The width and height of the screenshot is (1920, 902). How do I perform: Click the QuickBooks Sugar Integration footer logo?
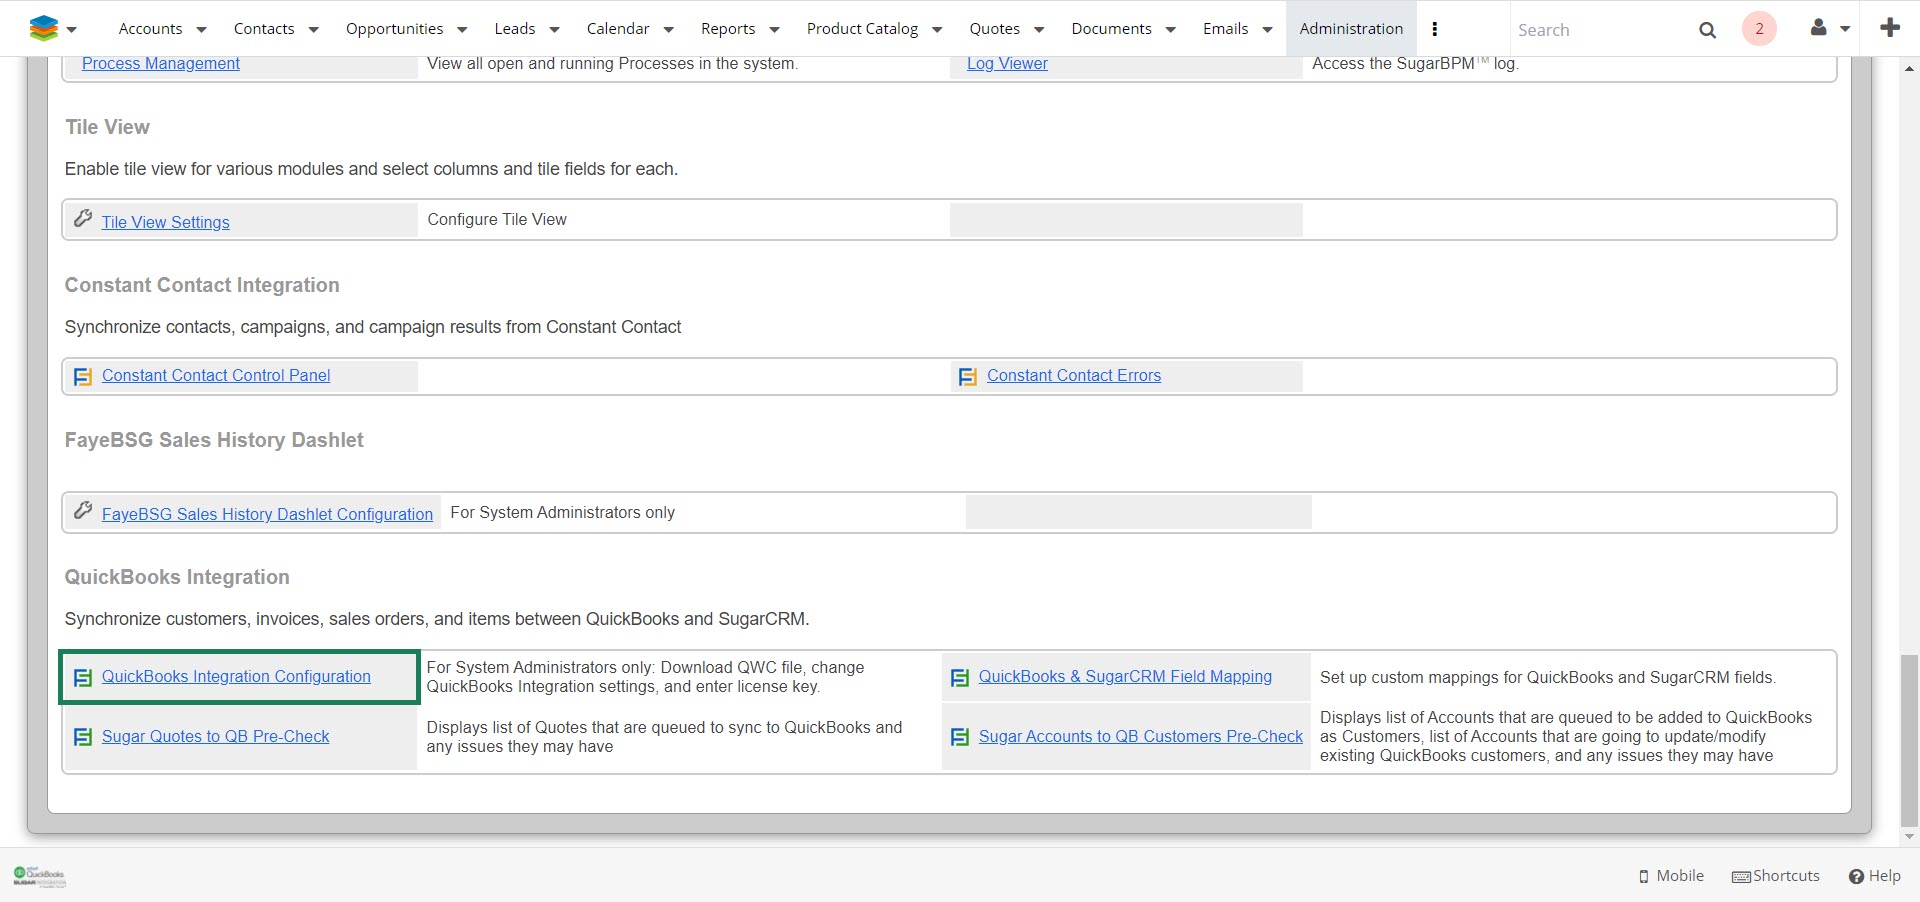pos(40,877)
